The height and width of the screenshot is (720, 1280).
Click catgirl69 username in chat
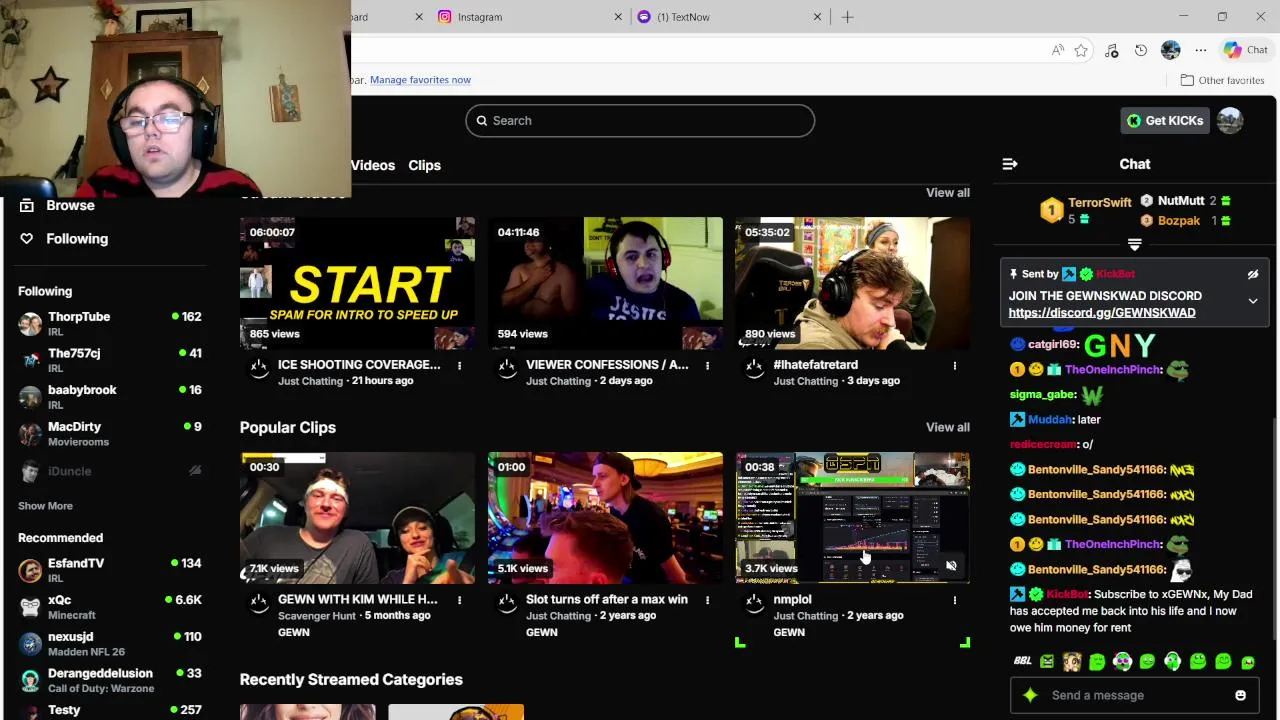pos(1053,345)
